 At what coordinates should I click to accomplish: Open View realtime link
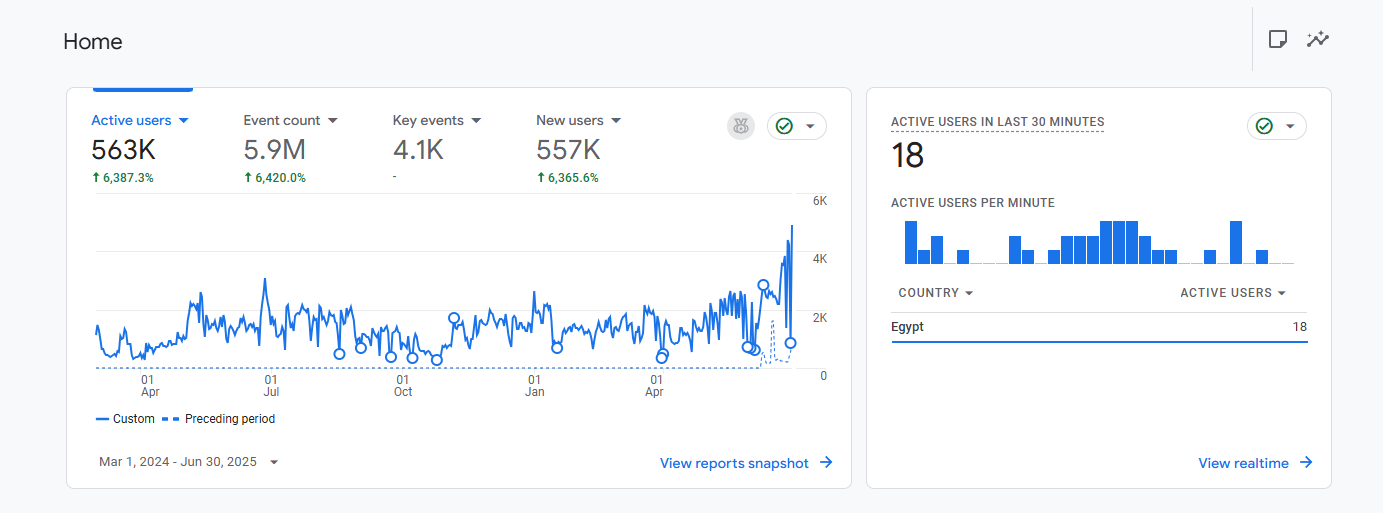(1243, 463)
